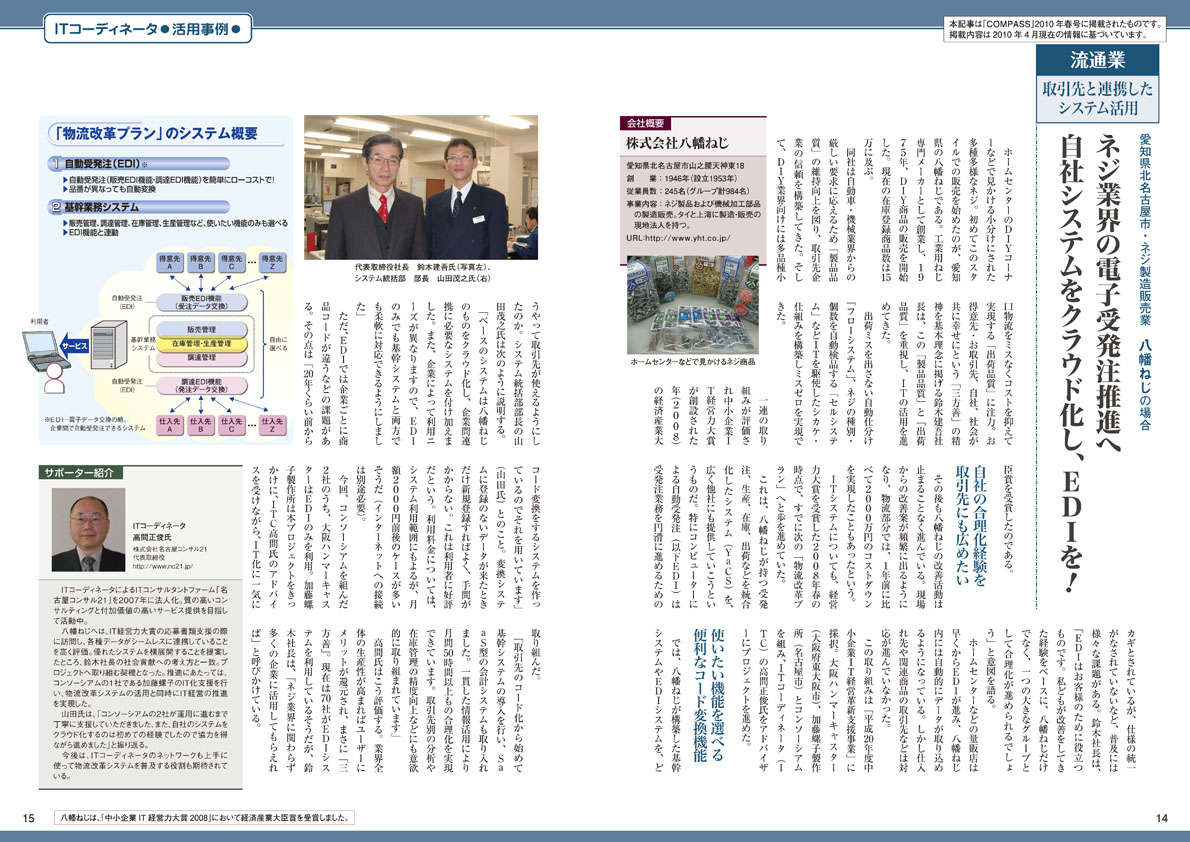Click the 販売管理 box
The image size is (1190, 842).
click(201, 330)
